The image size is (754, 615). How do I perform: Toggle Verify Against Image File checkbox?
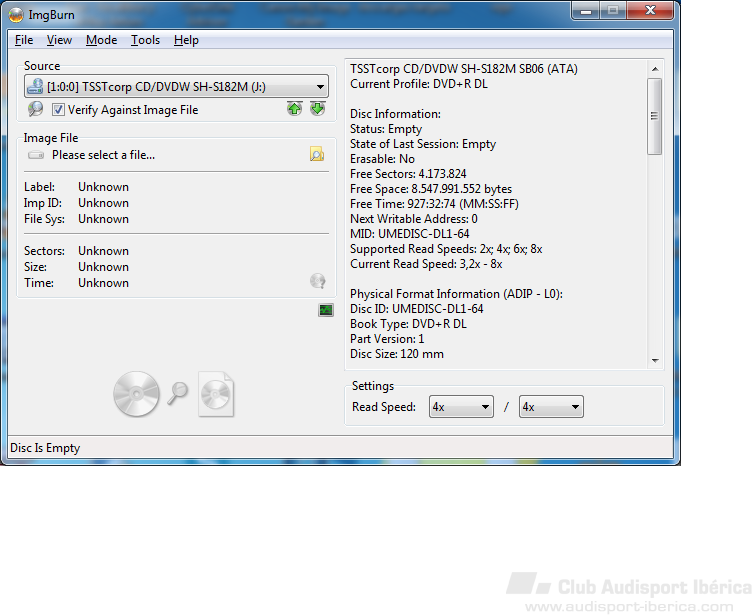coord(58,110)
